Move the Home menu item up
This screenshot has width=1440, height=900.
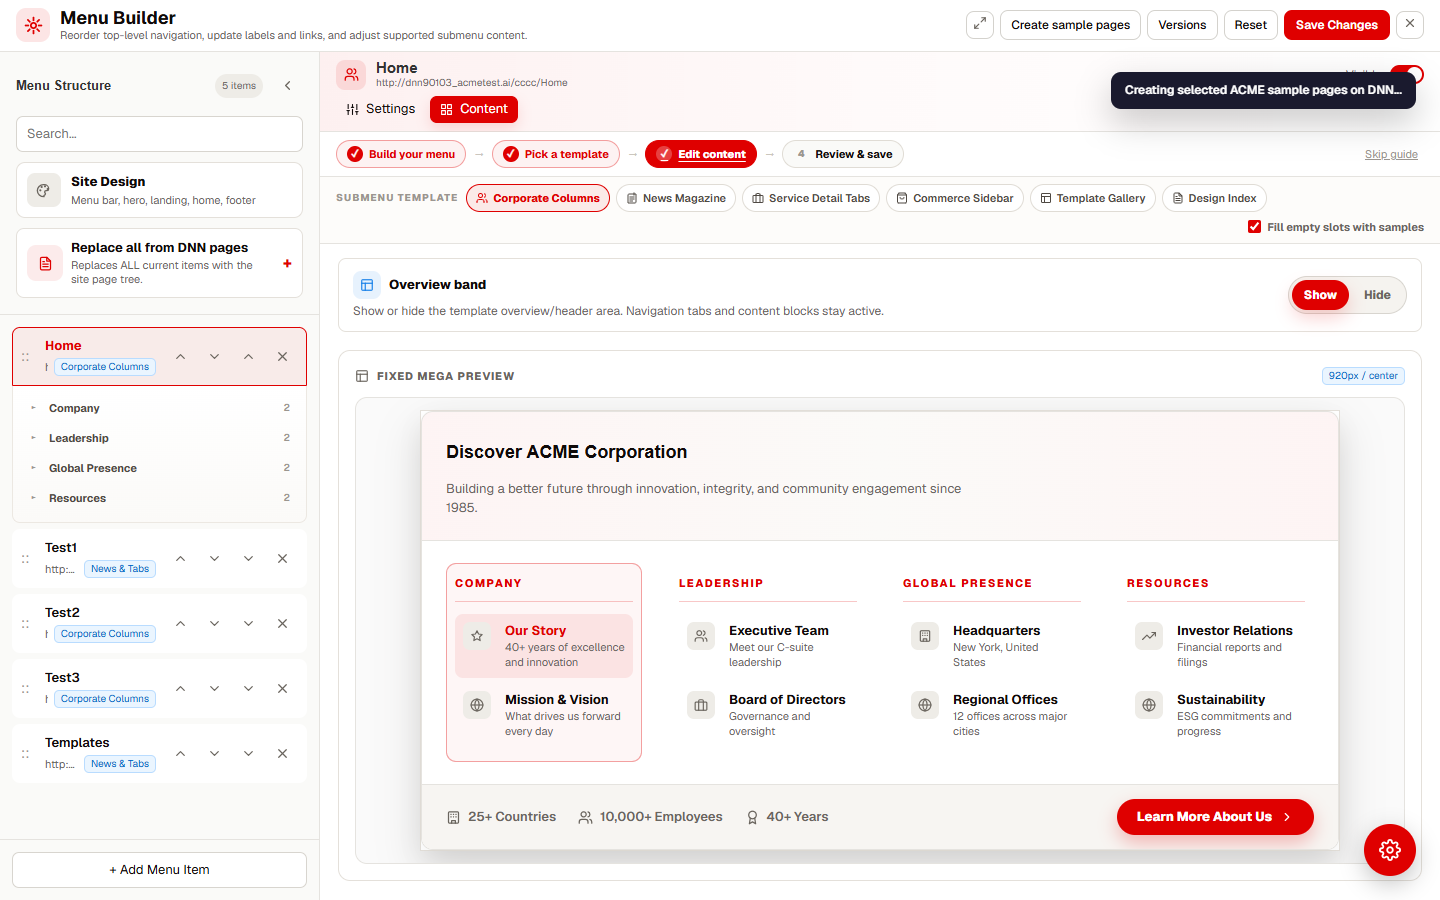(x=180, y=357)
